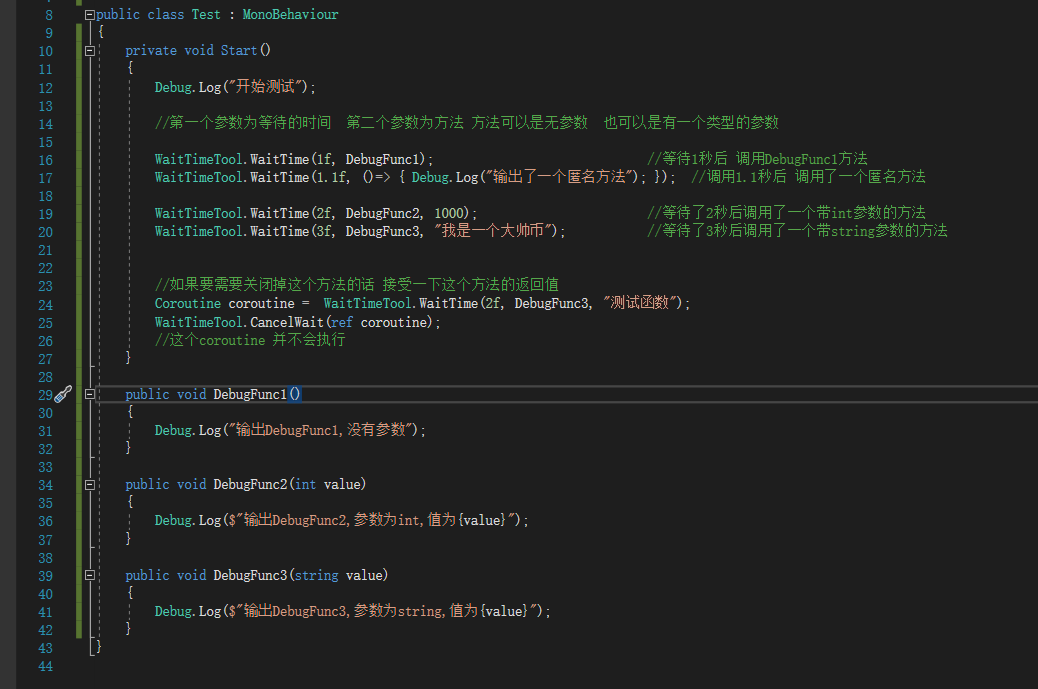Screen dimensions: 1038x689
Task: Click the closing brace on line 43
Action: click(97, 647)
